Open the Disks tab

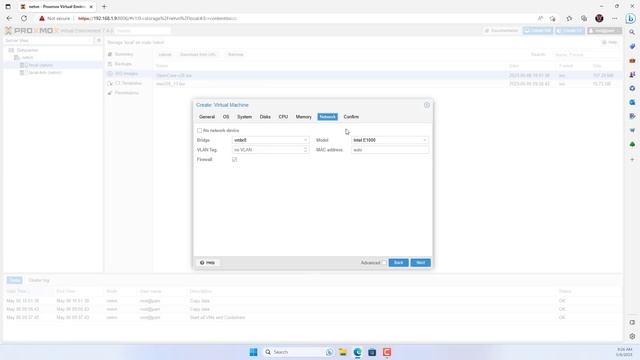(265, 117)
